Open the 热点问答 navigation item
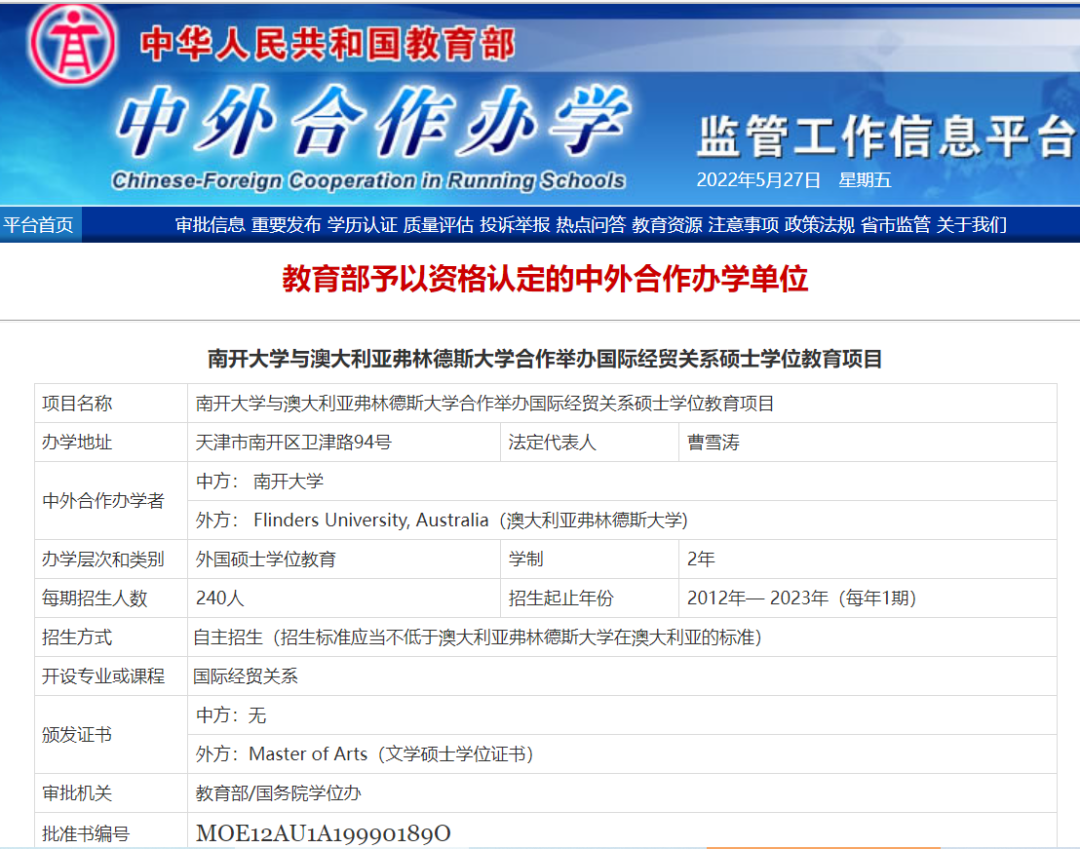The image size is (1080, 849). [591, 224]
